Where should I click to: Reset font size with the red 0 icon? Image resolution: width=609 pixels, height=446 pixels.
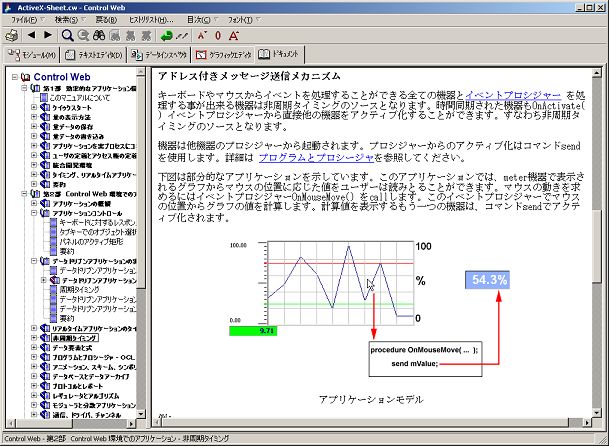click(219, 35)
